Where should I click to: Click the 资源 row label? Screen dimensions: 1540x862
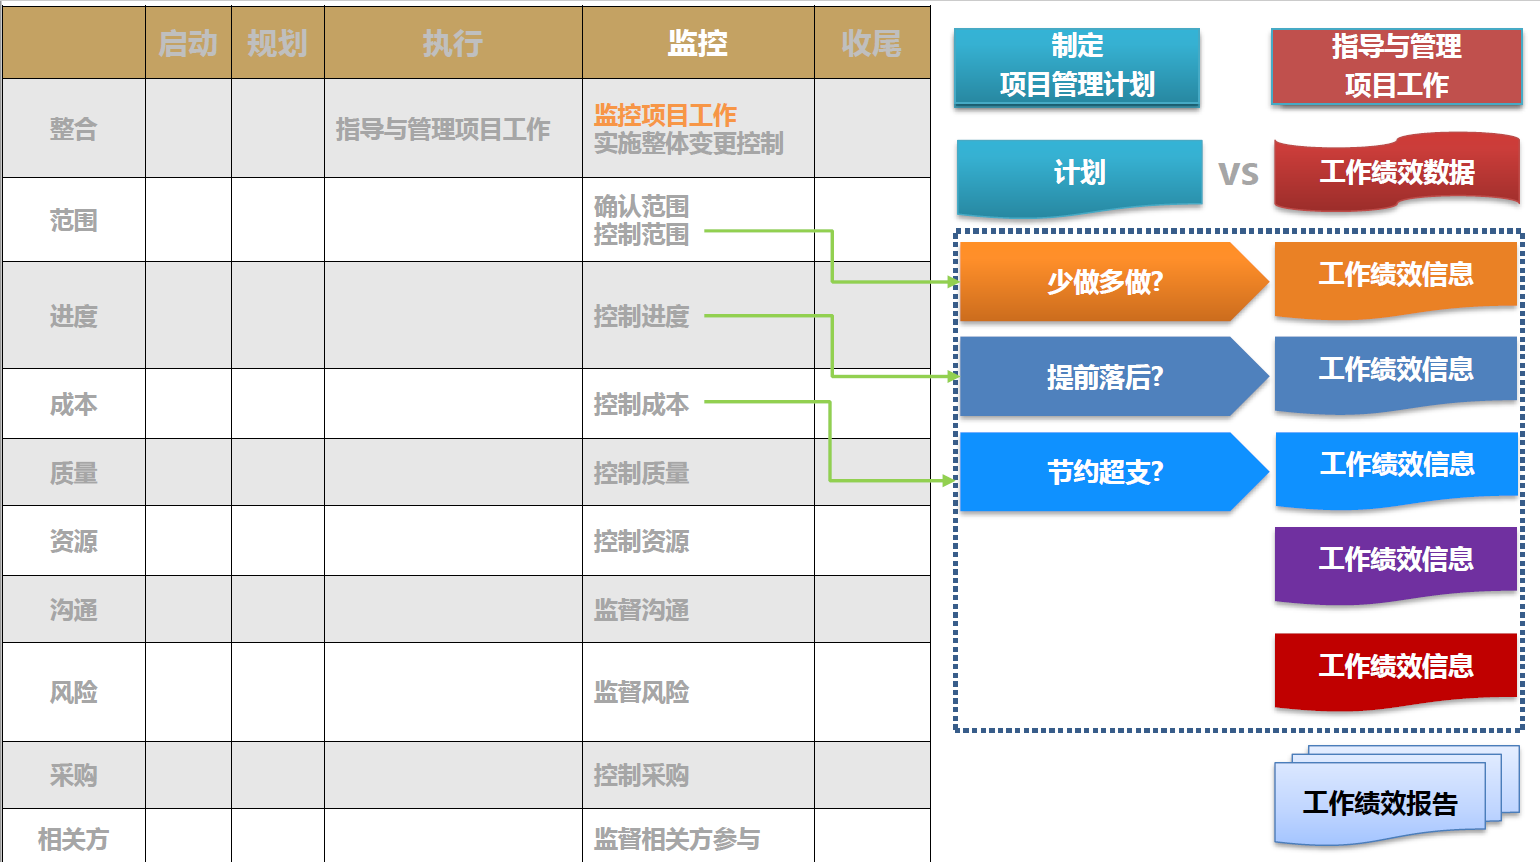pyautogui.click(x=74, y=541)
